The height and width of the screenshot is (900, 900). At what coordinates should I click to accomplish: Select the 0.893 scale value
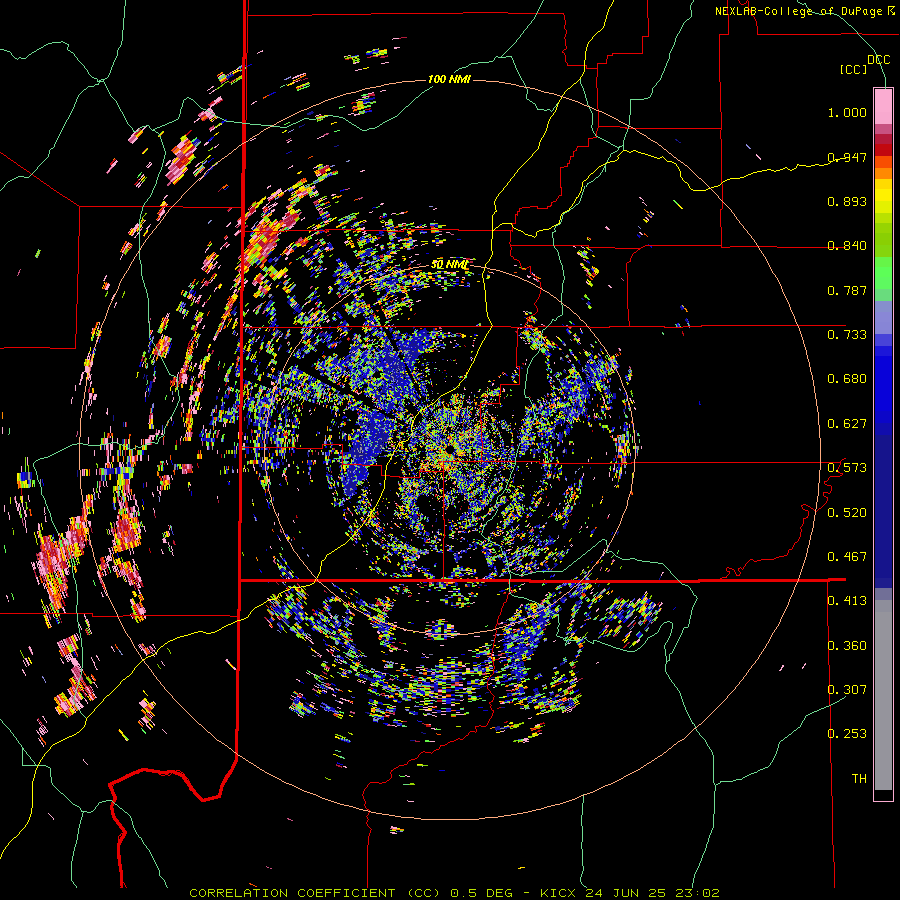coord(847,201)
